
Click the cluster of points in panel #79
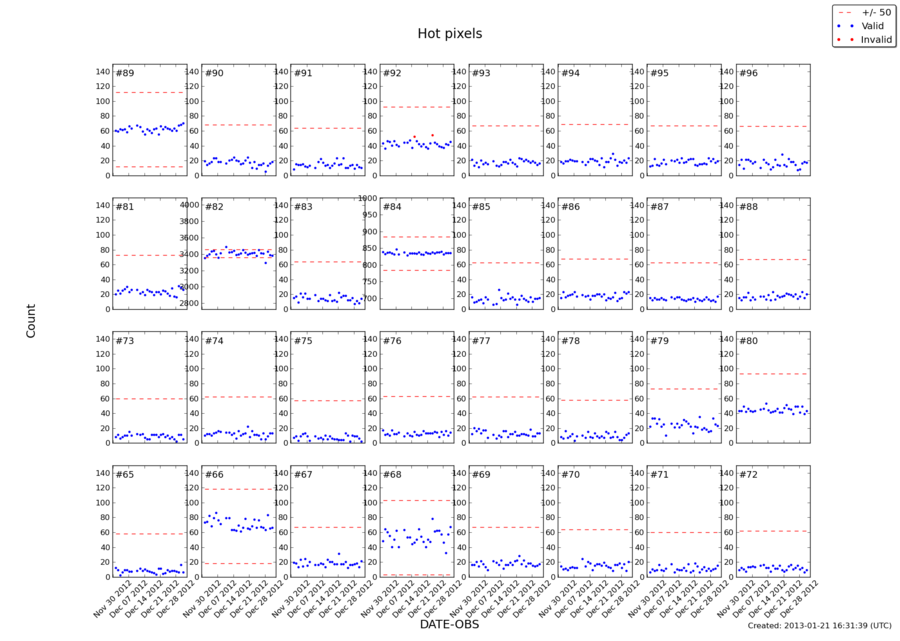[680, 424]
